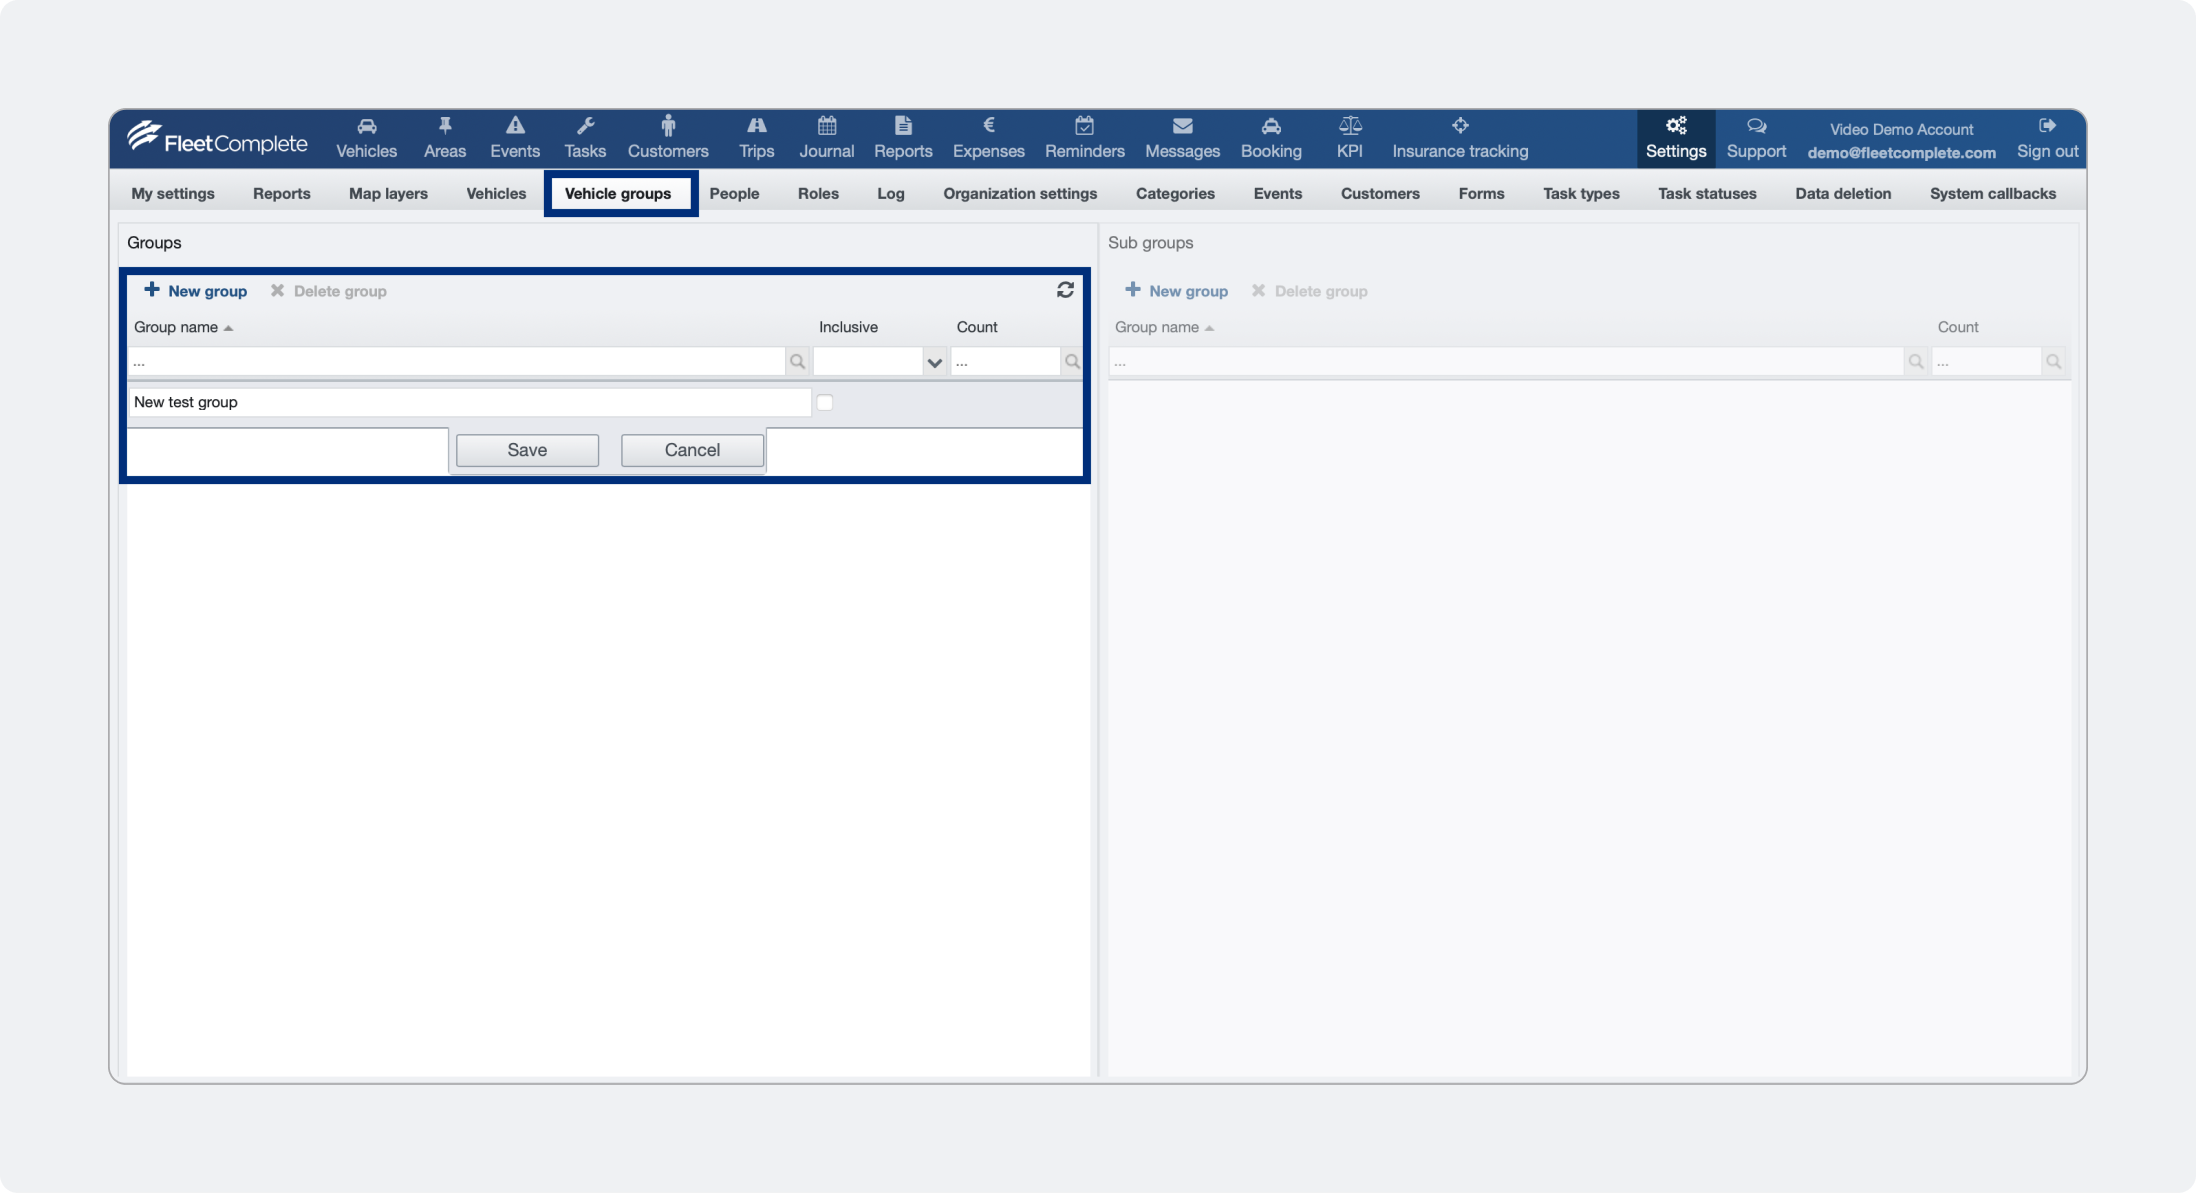Switch to the People tab
Viewport: 2196px width, 1193px height.
tap(734, 194)
